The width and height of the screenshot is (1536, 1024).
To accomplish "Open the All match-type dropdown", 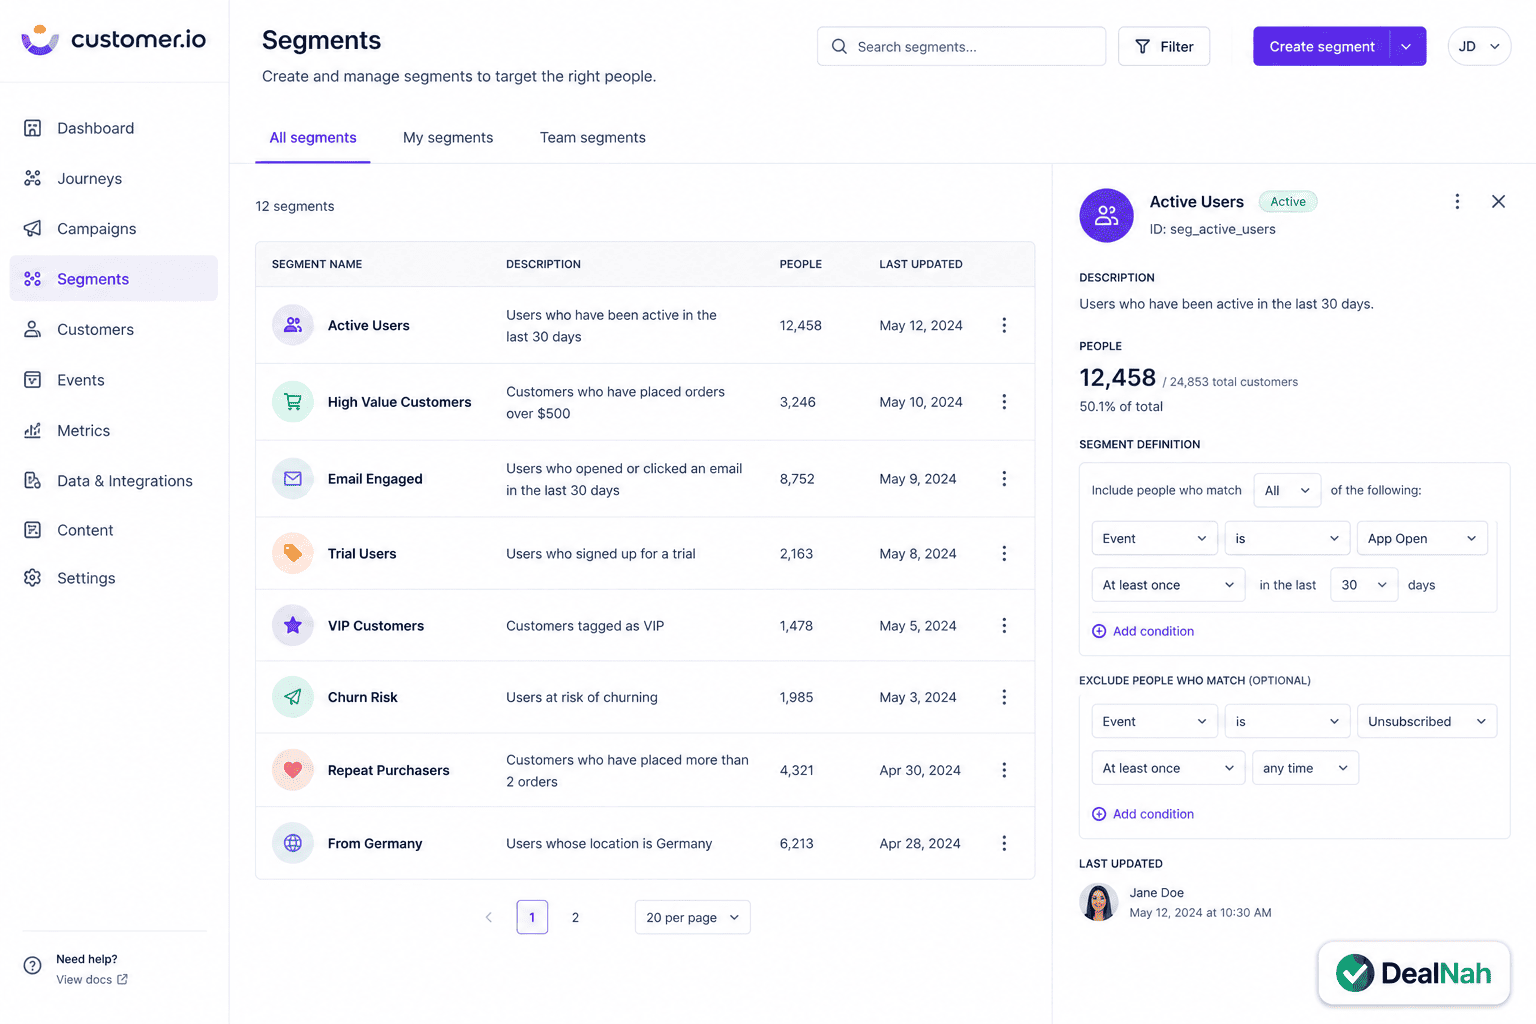I will [x=1287, y=490].
